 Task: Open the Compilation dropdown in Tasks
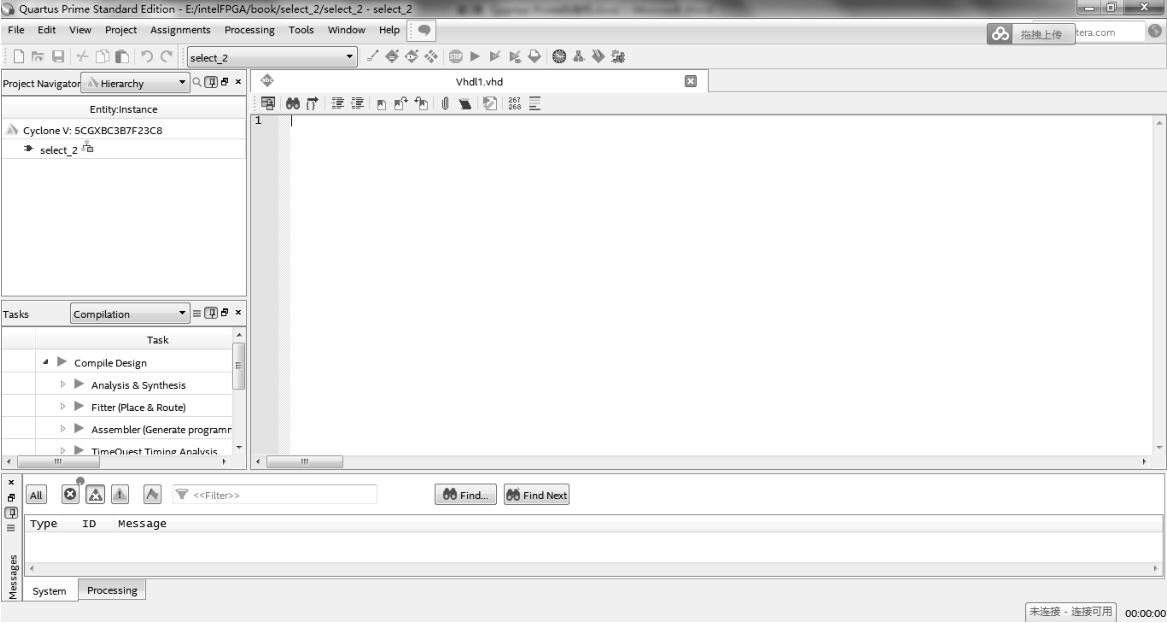pyautogui.click(x=130, y=314)
